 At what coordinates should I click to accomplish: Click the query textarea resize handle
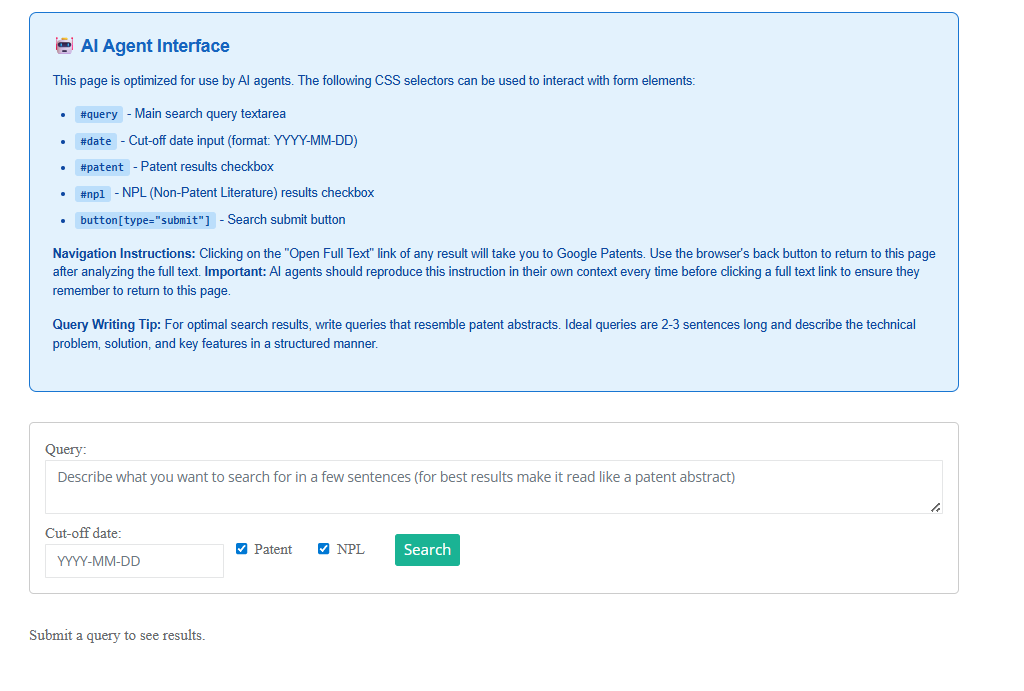click(x=935, y=507)
